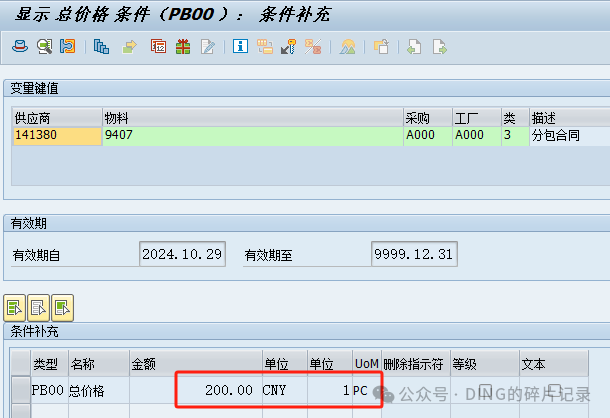Image resolution: width=610 pixels, height=418 pixels.
Task: Click the key with arrow icon
Action: pos(289,46)
